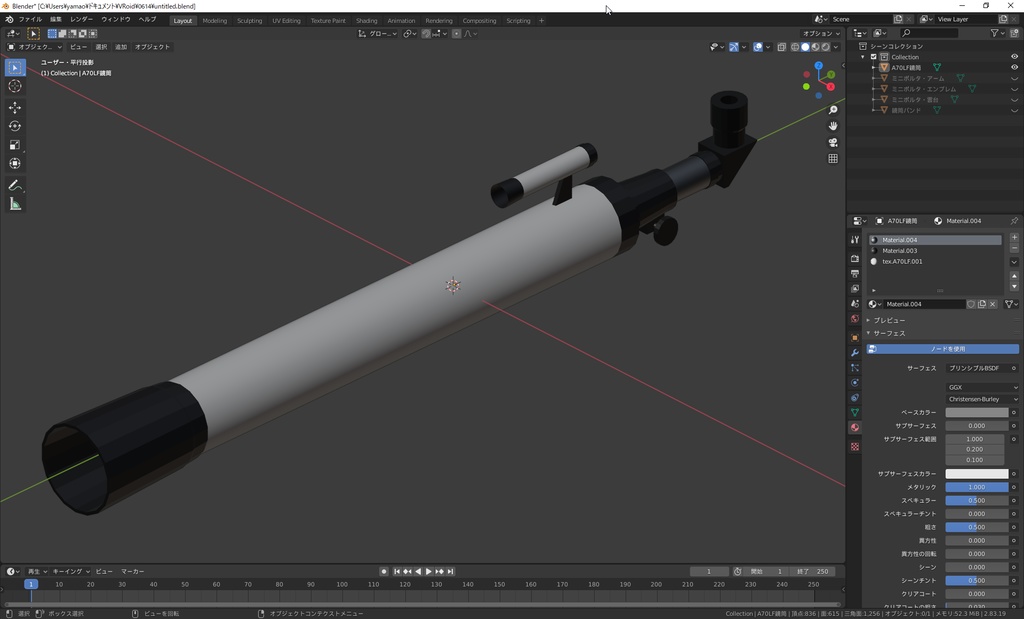Viewport: 1024px width, 619px height.
Task: Open the レンダー menu
Action: point(81,20)
